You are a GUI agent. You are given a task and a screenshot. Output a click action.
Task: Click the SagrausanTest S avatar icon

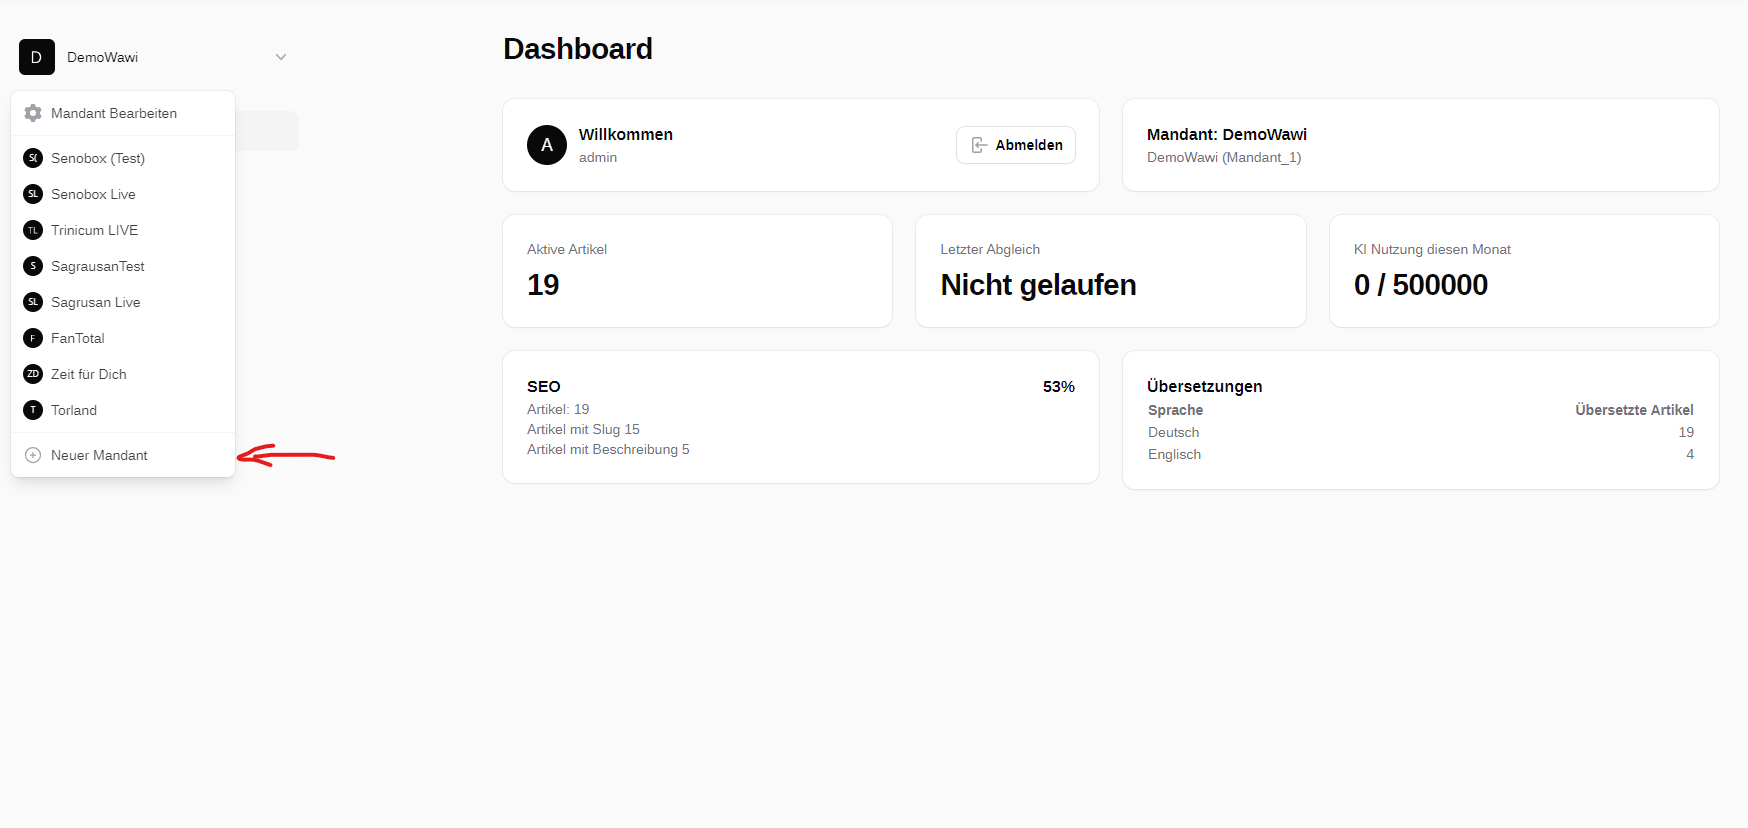pos(33,266)
